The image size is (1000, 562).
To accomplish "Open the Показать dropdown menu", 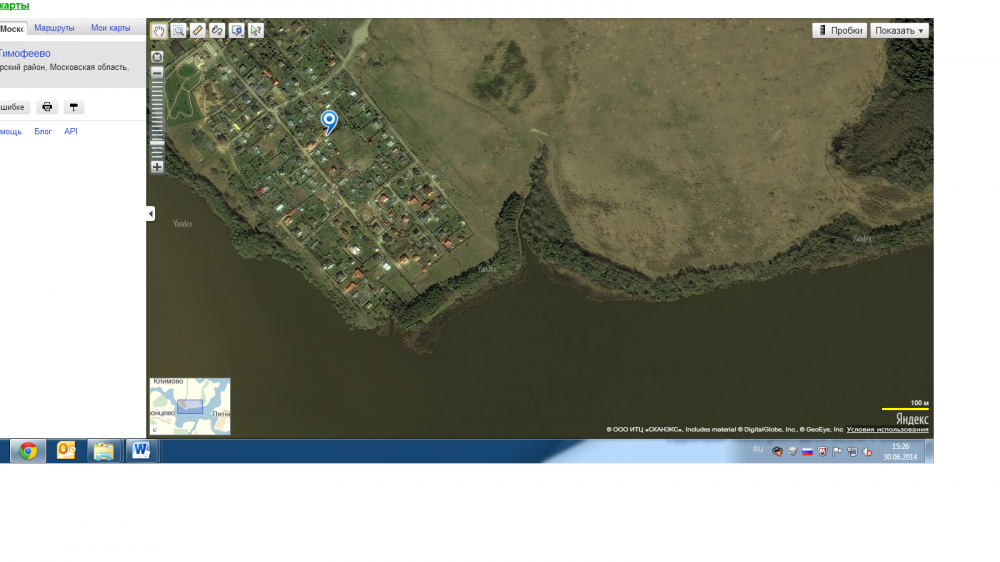I will click(899, 31).
